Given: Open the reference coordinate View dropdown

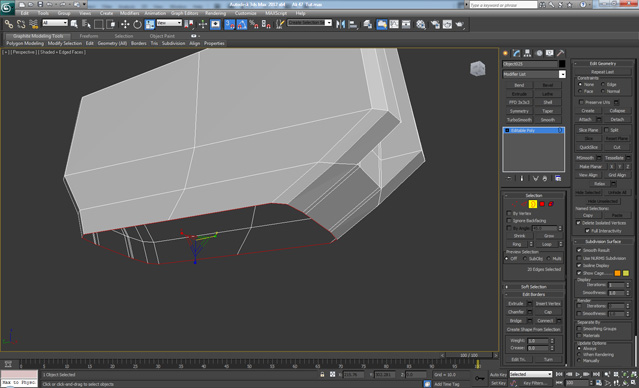Looking at the screenshot, I should click(x=169, y=23).
